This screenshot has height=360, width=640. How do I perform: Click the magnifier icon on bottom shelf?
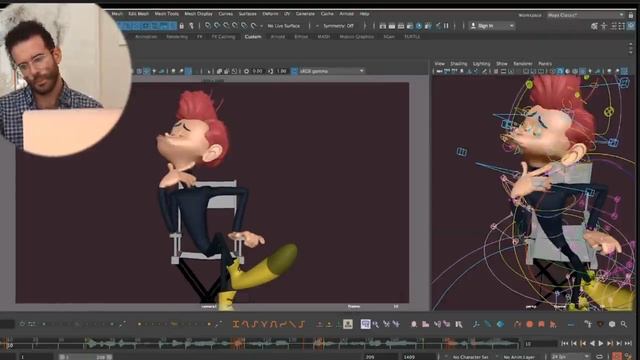(624, 324)
